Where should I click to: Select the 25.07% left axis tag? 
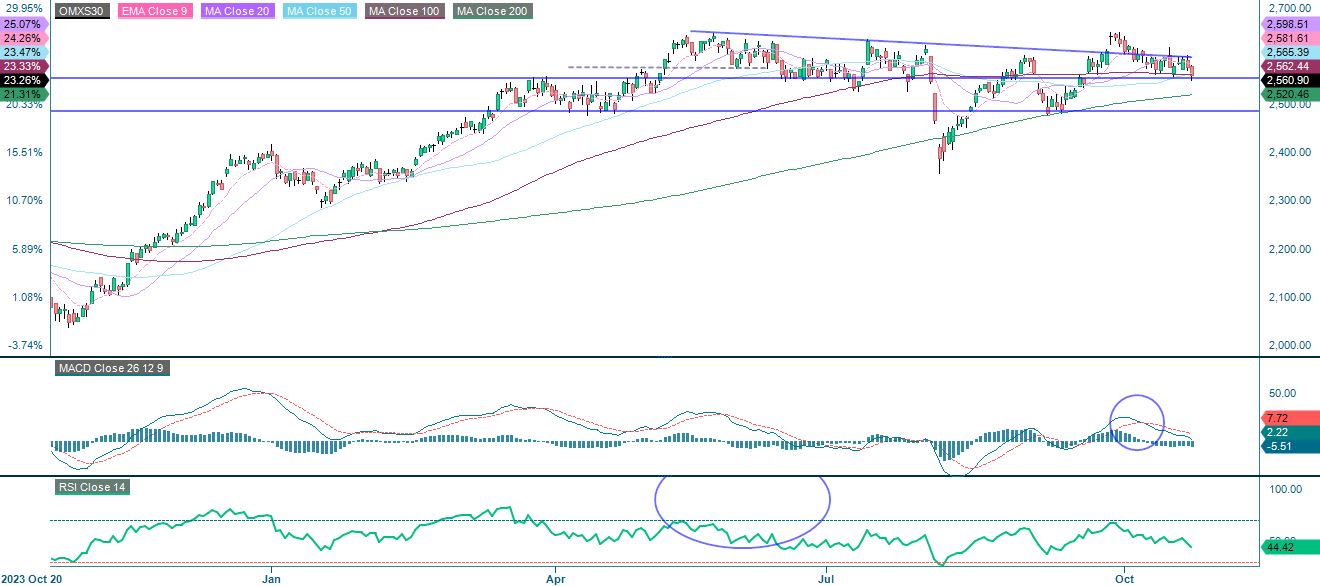click(24, 24)
